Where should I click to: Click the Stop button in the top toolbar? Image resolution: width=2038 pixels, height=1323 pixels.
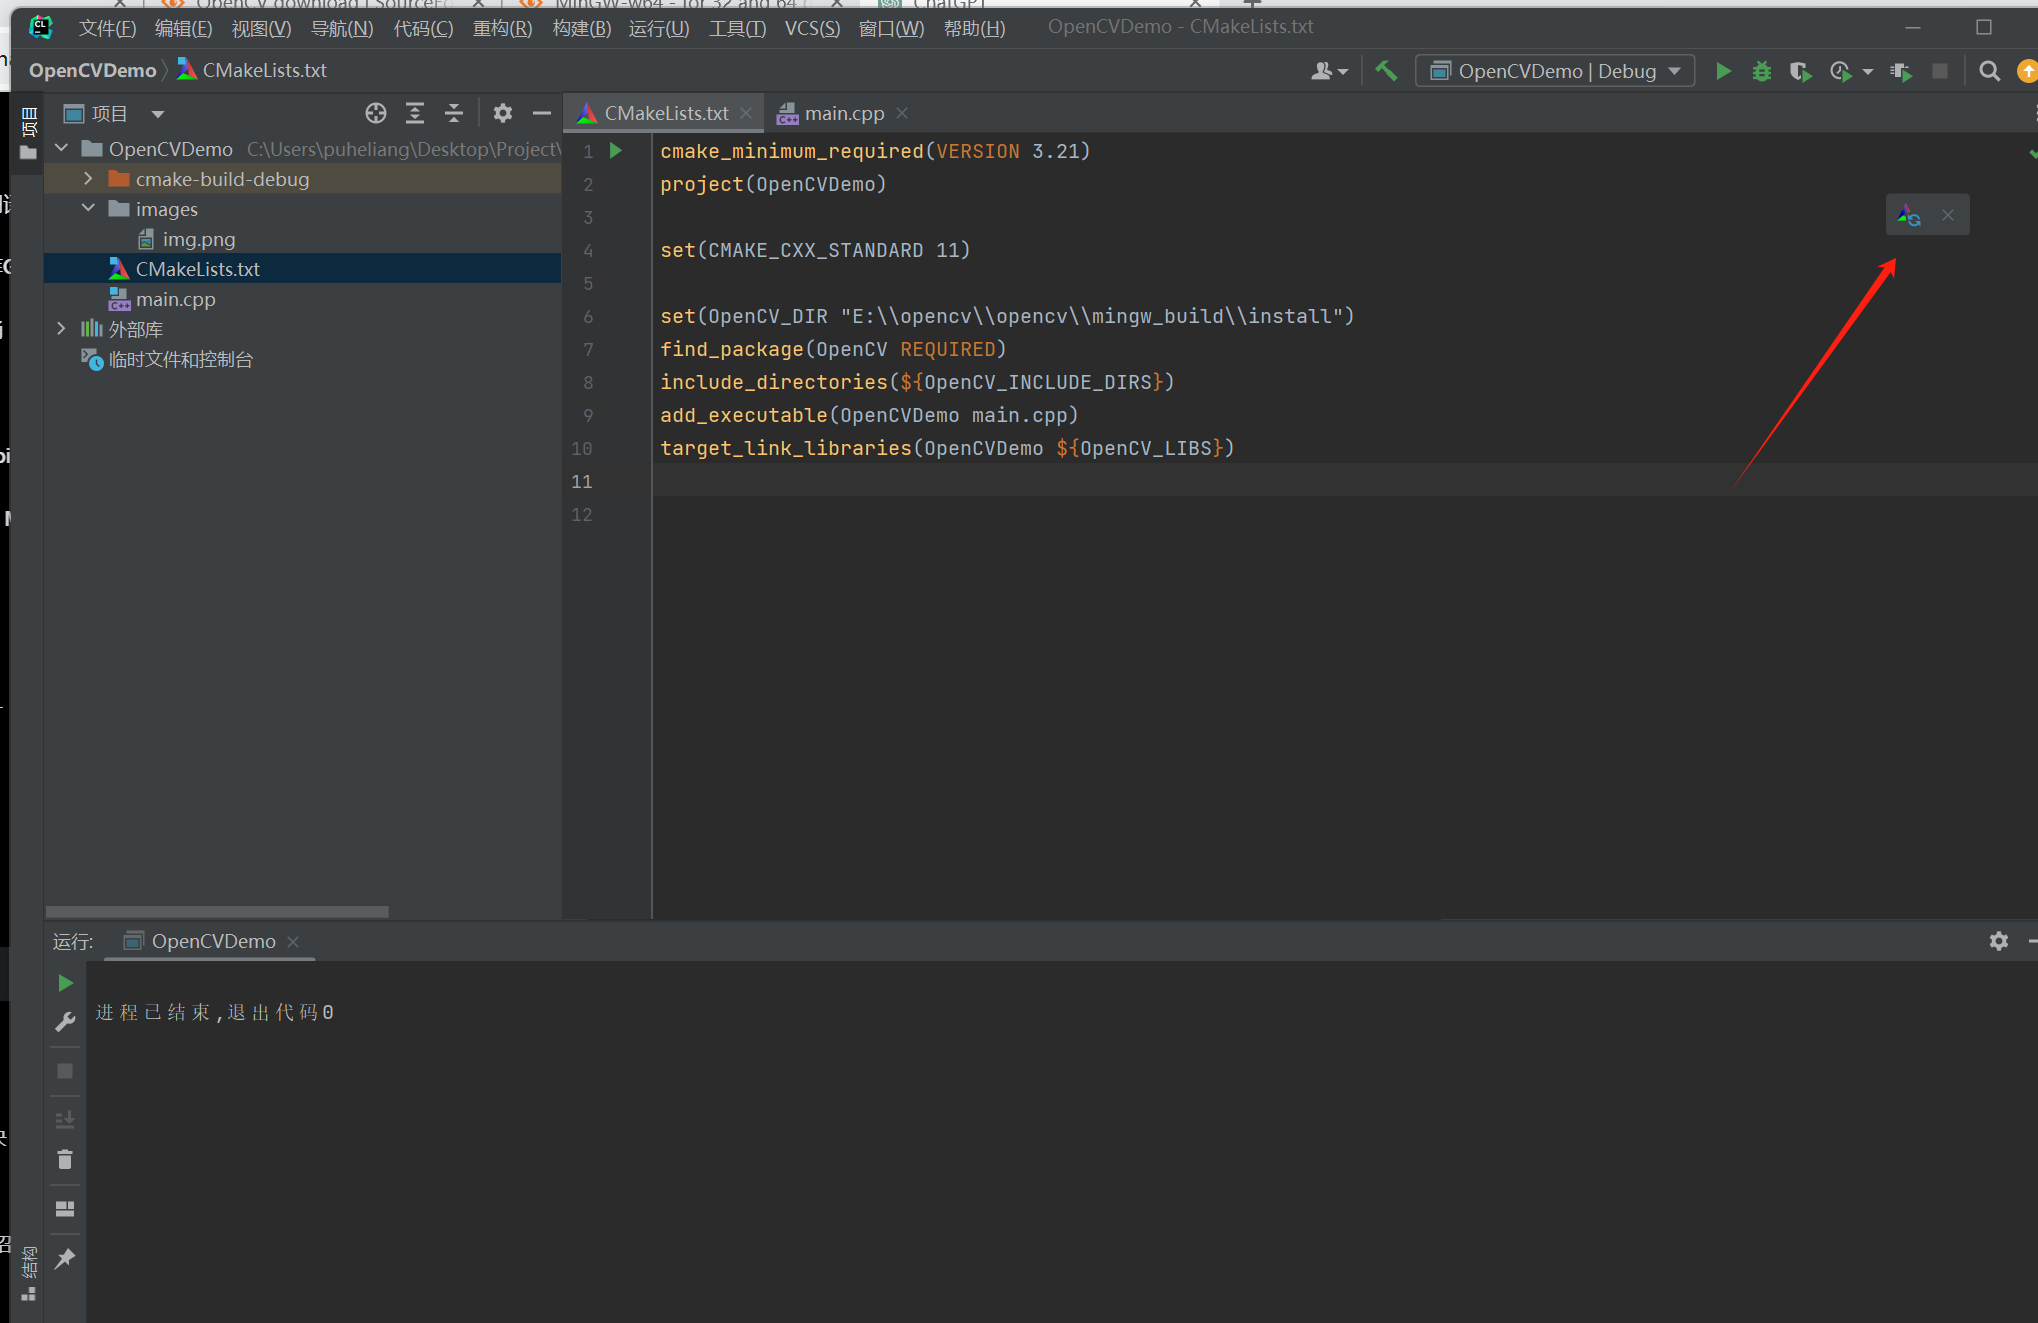[1940, 71]
